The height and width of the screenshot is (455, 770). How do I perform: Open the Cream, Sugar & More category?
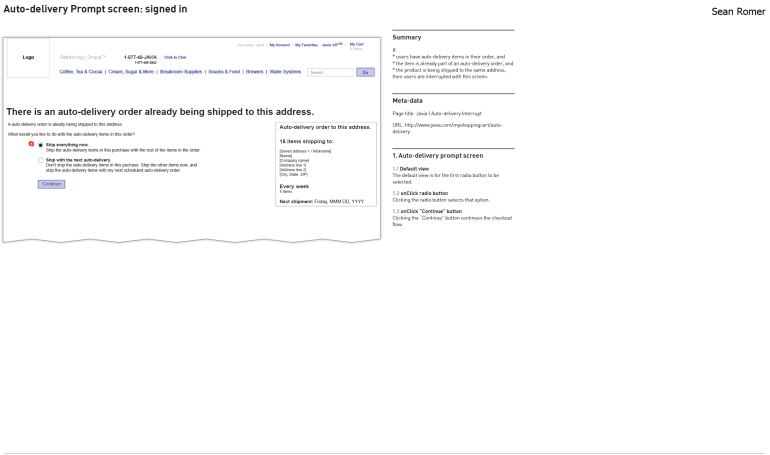point(131,72)
